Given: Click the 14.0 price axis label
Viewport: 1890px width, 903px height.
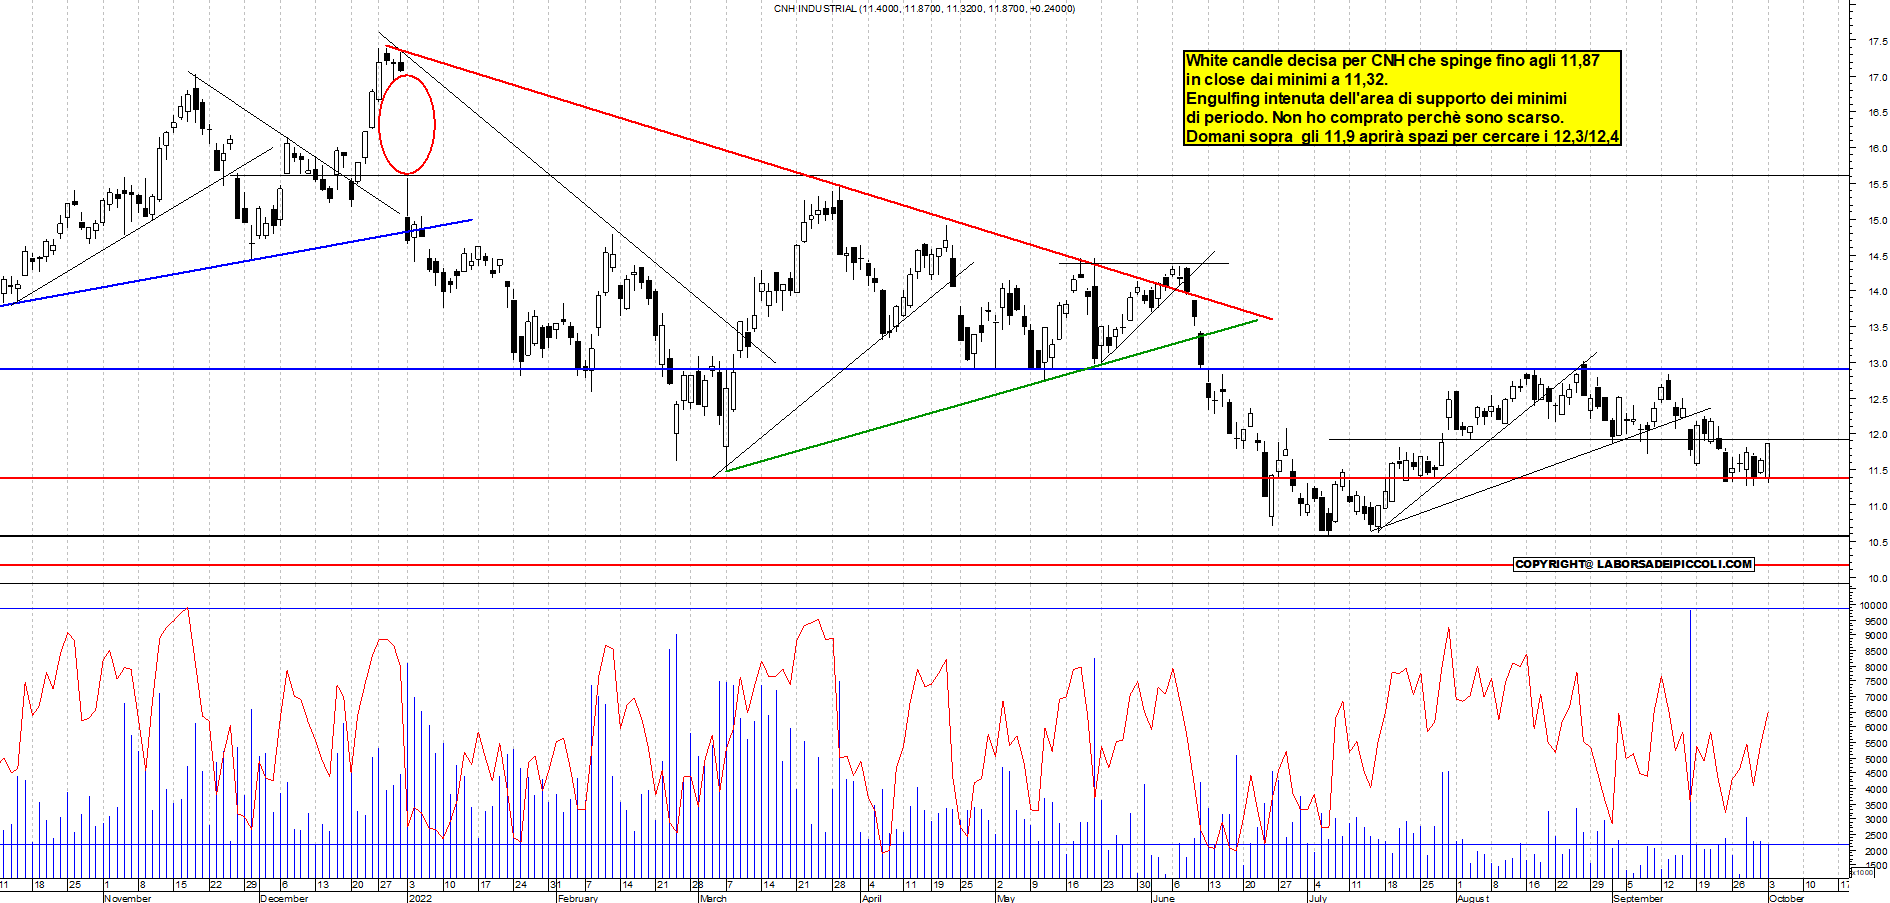Looking at the screenshot, I should (1877, 292).
